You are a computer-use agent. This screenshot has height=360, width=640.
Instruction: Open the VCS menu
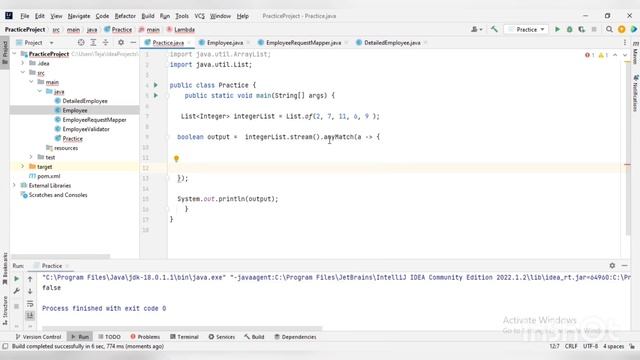click(x=199, y=16)
